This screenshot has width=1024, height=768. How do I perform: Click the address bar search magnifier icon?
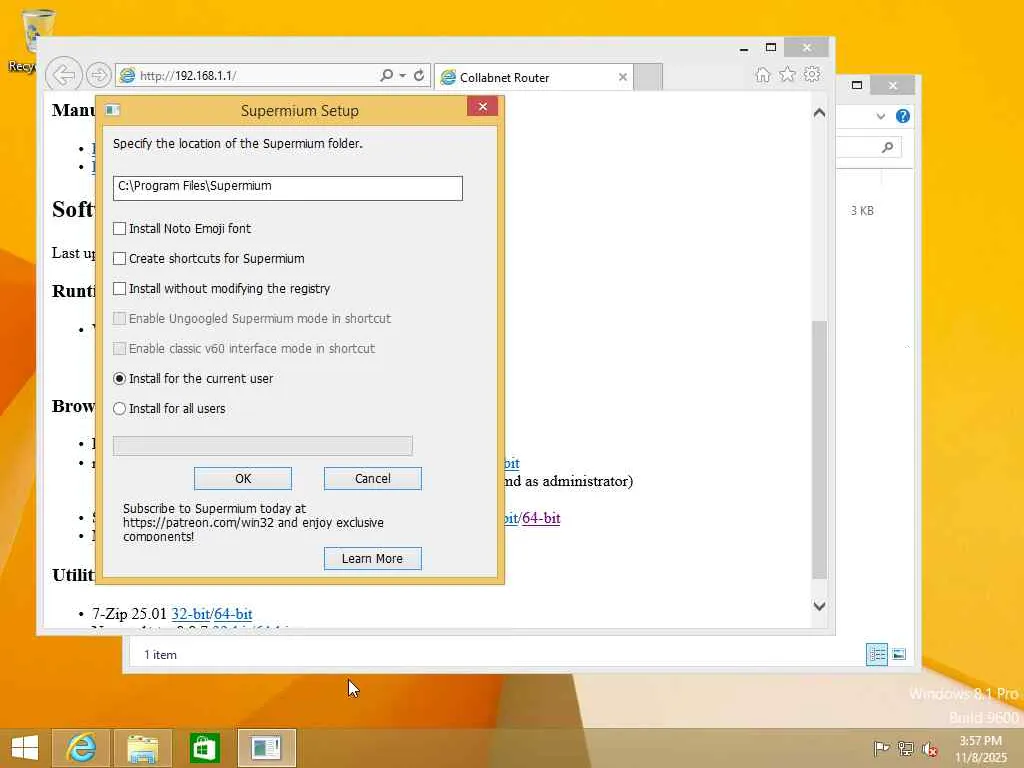tap(387, 76)
